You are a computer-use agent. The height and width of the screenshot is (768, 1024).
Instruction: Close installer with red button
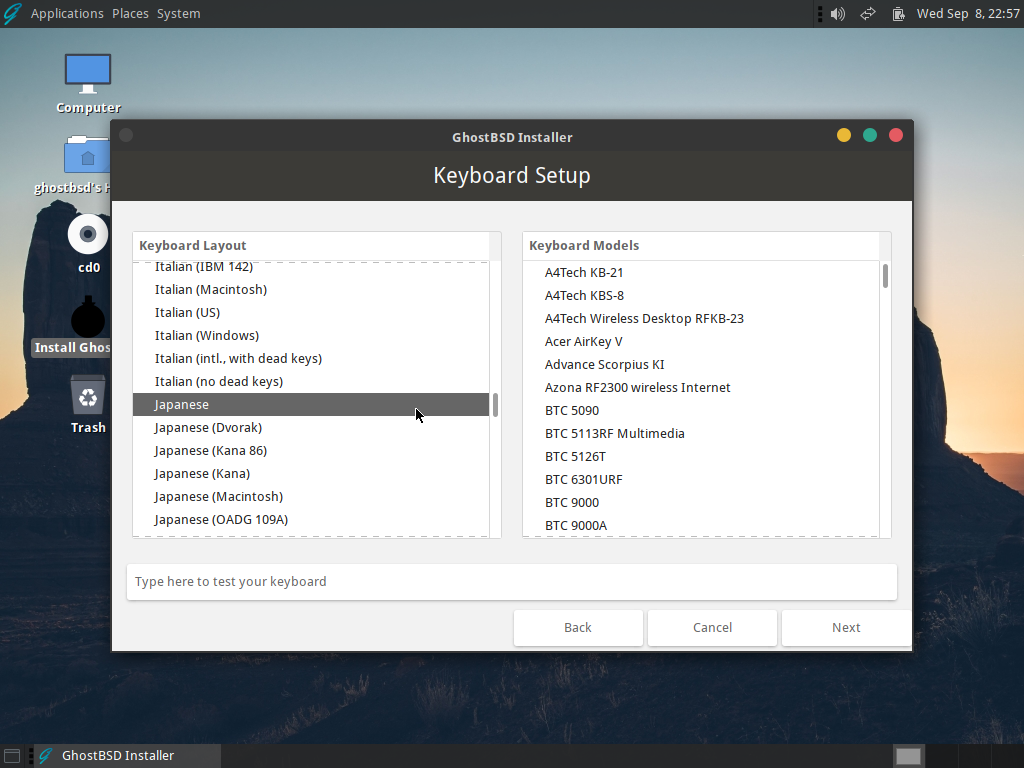[896, 135]
